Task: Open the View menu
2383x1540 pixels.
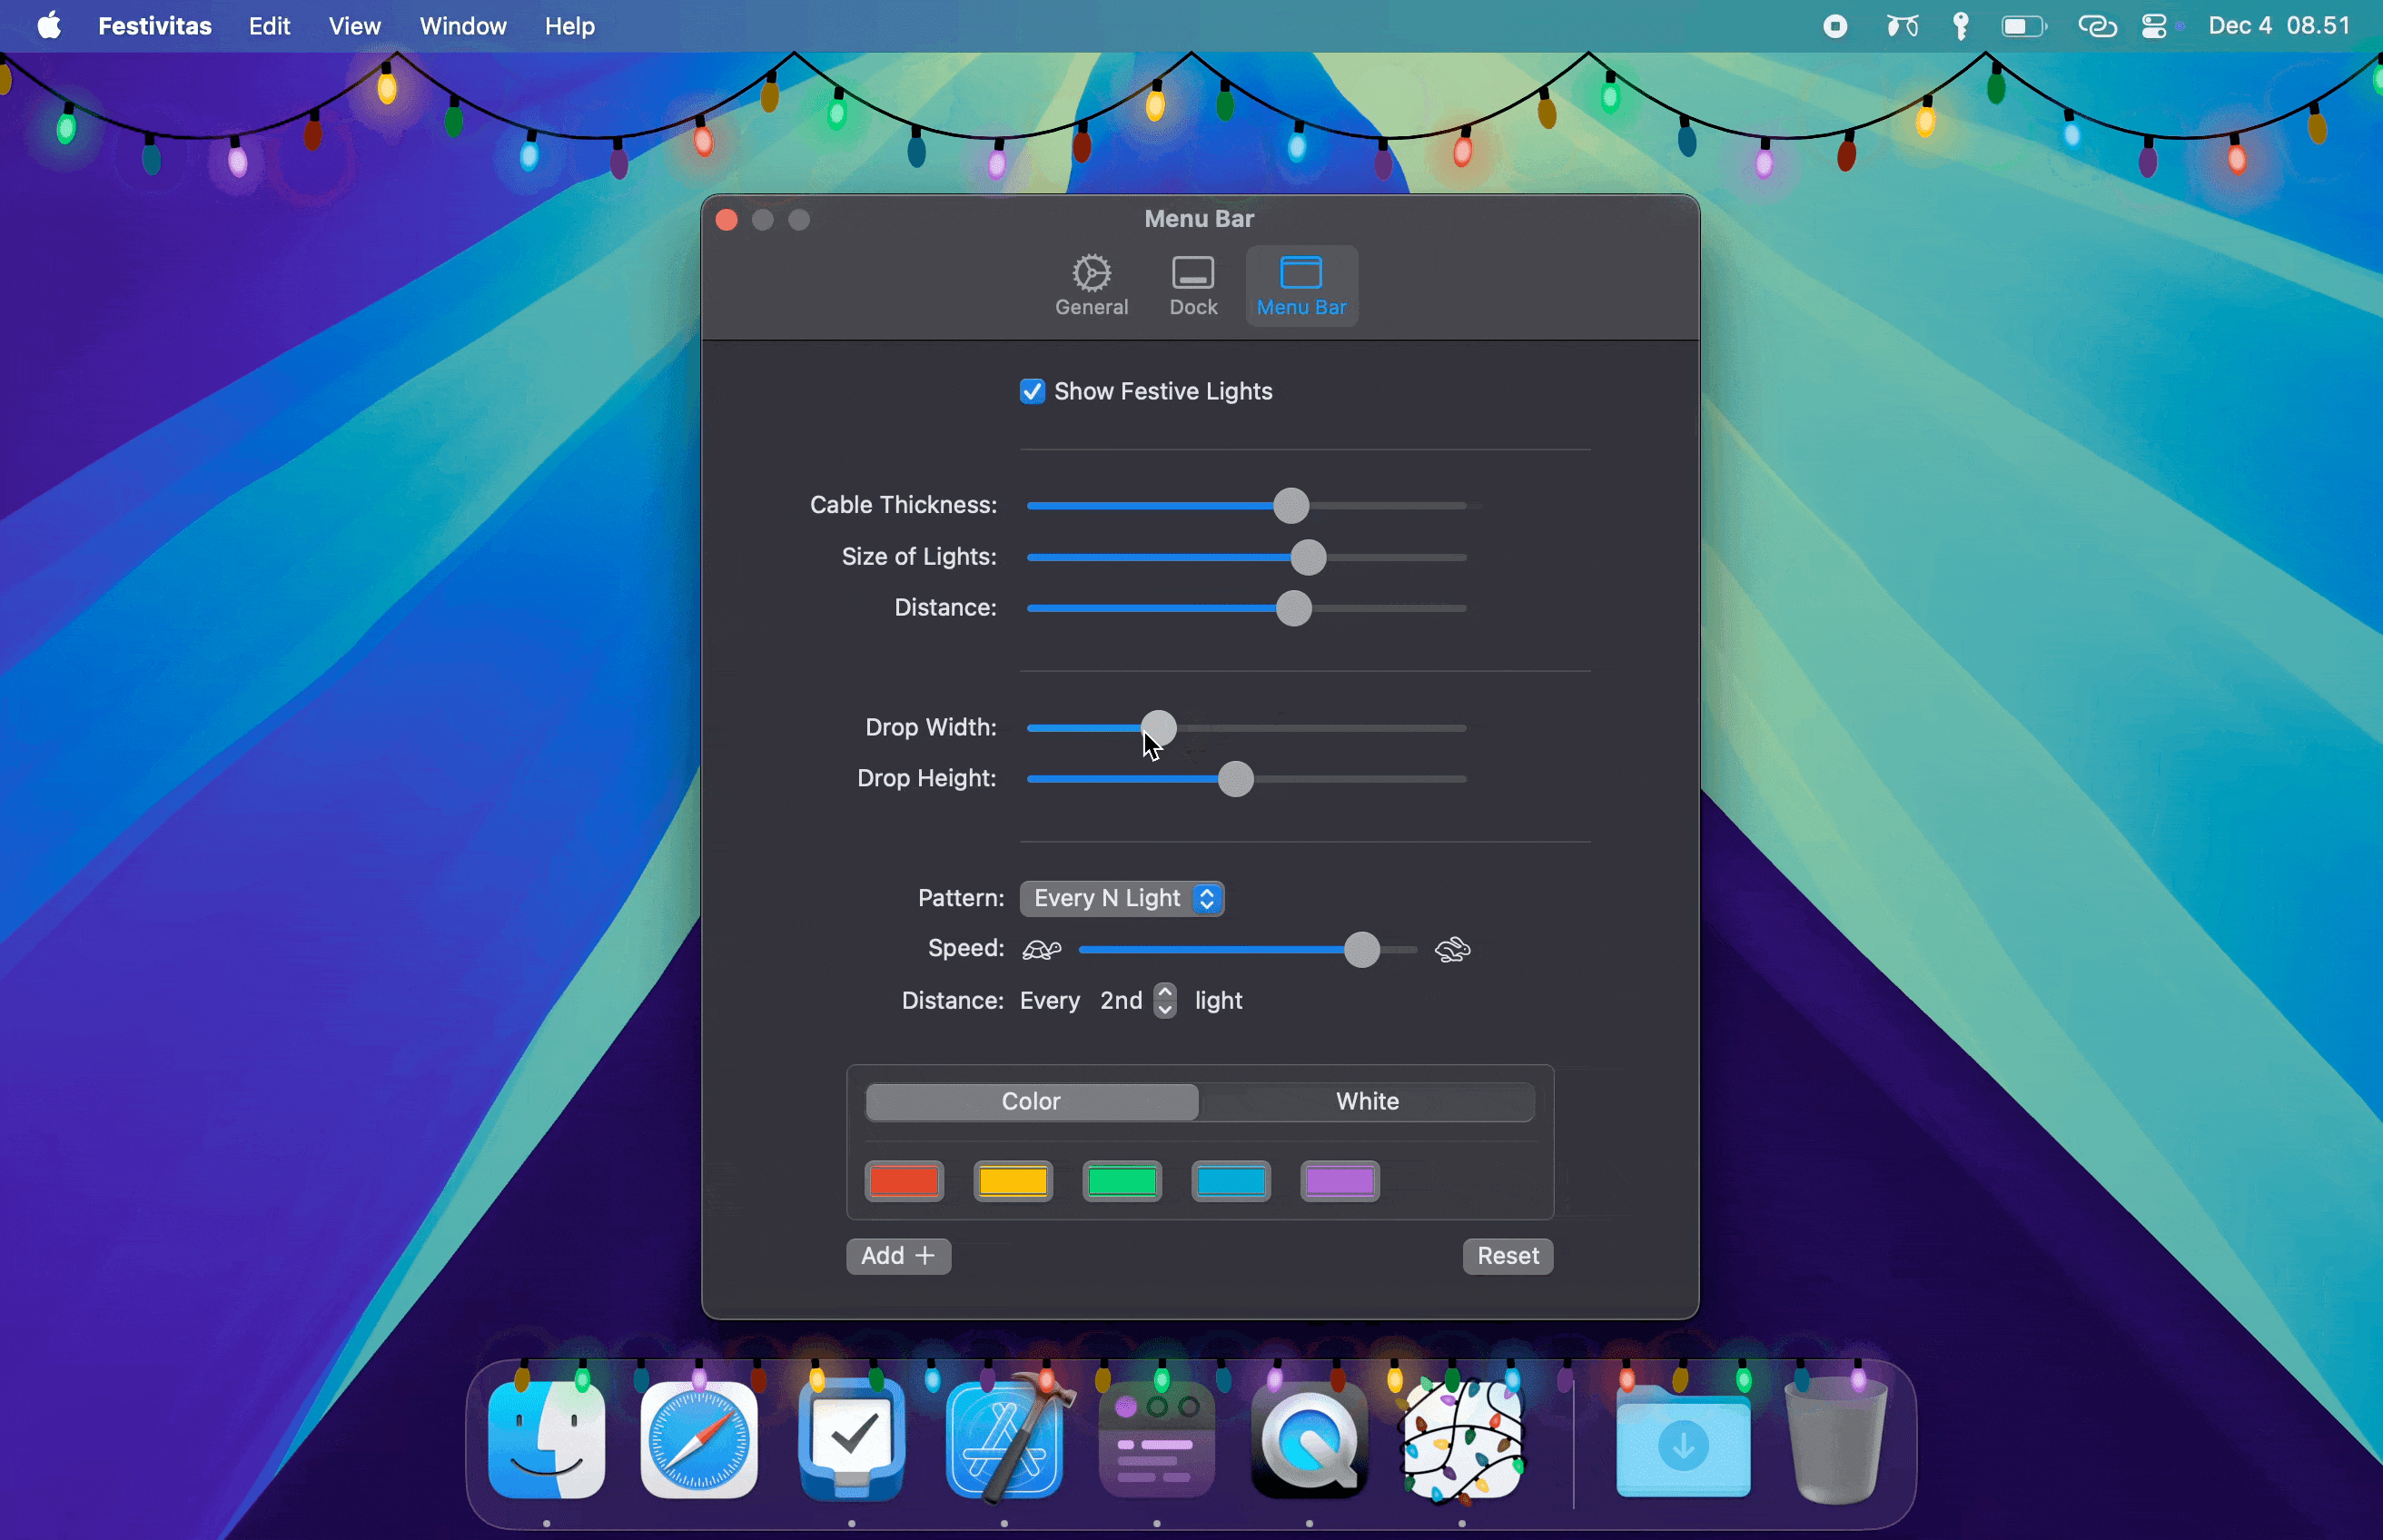Action: [355, 26]
